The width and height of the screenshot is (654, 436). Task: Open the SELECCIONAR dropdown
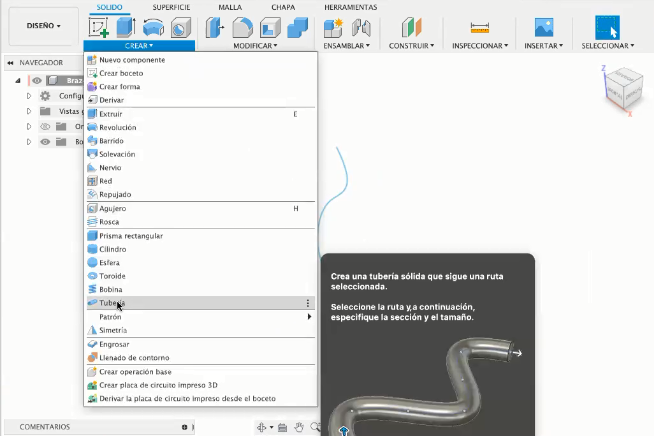[608, 45]
